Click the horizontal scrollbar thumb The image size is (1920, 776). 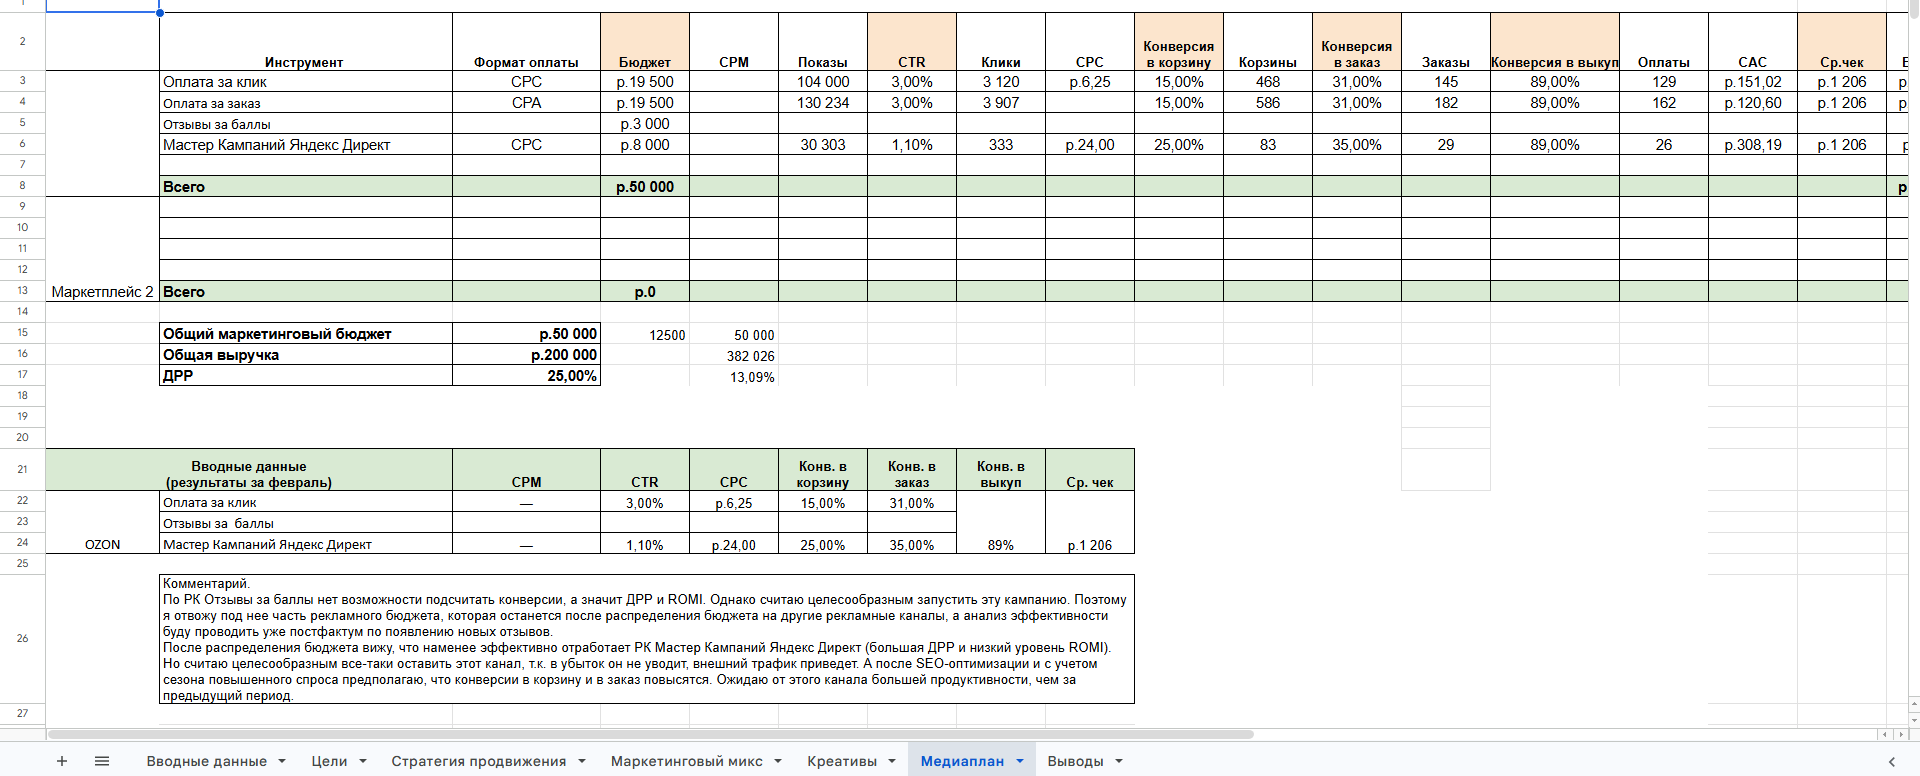pyautogui.click(x=650, y=734)
